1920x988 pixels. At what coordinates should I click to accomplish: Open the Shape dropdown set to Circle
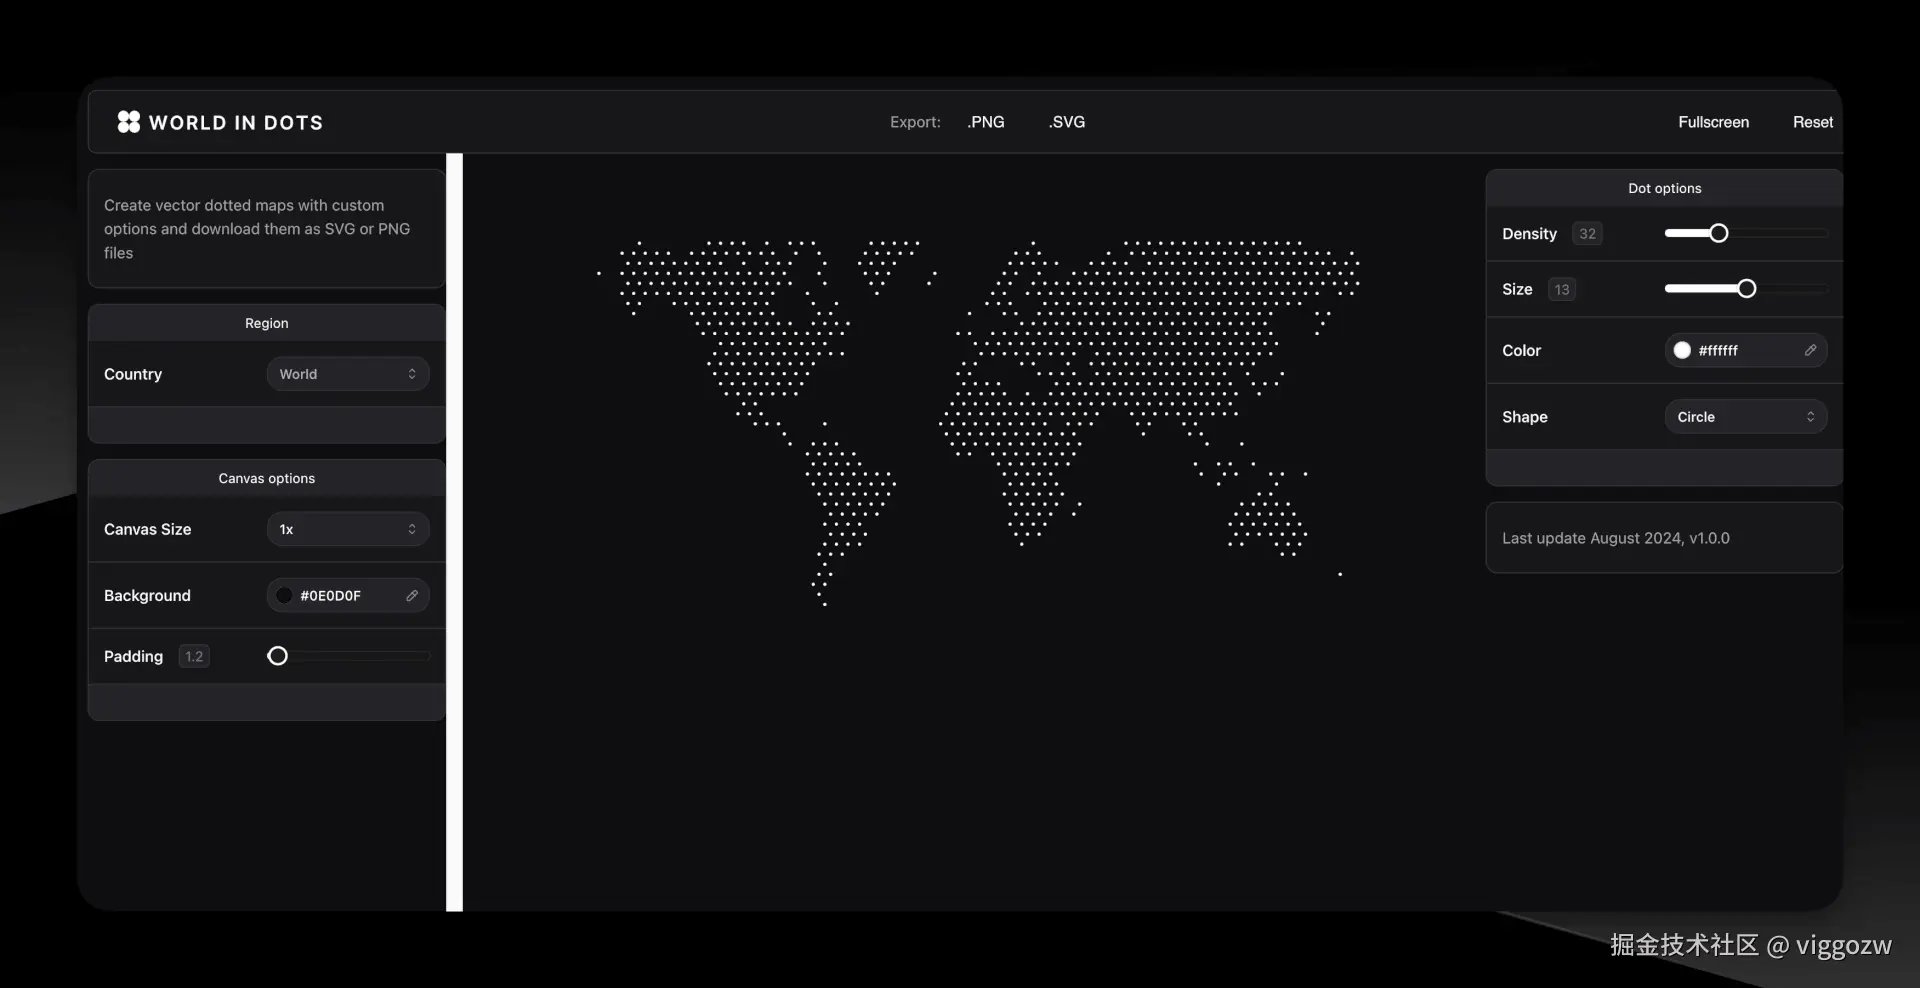point(1746,416)
